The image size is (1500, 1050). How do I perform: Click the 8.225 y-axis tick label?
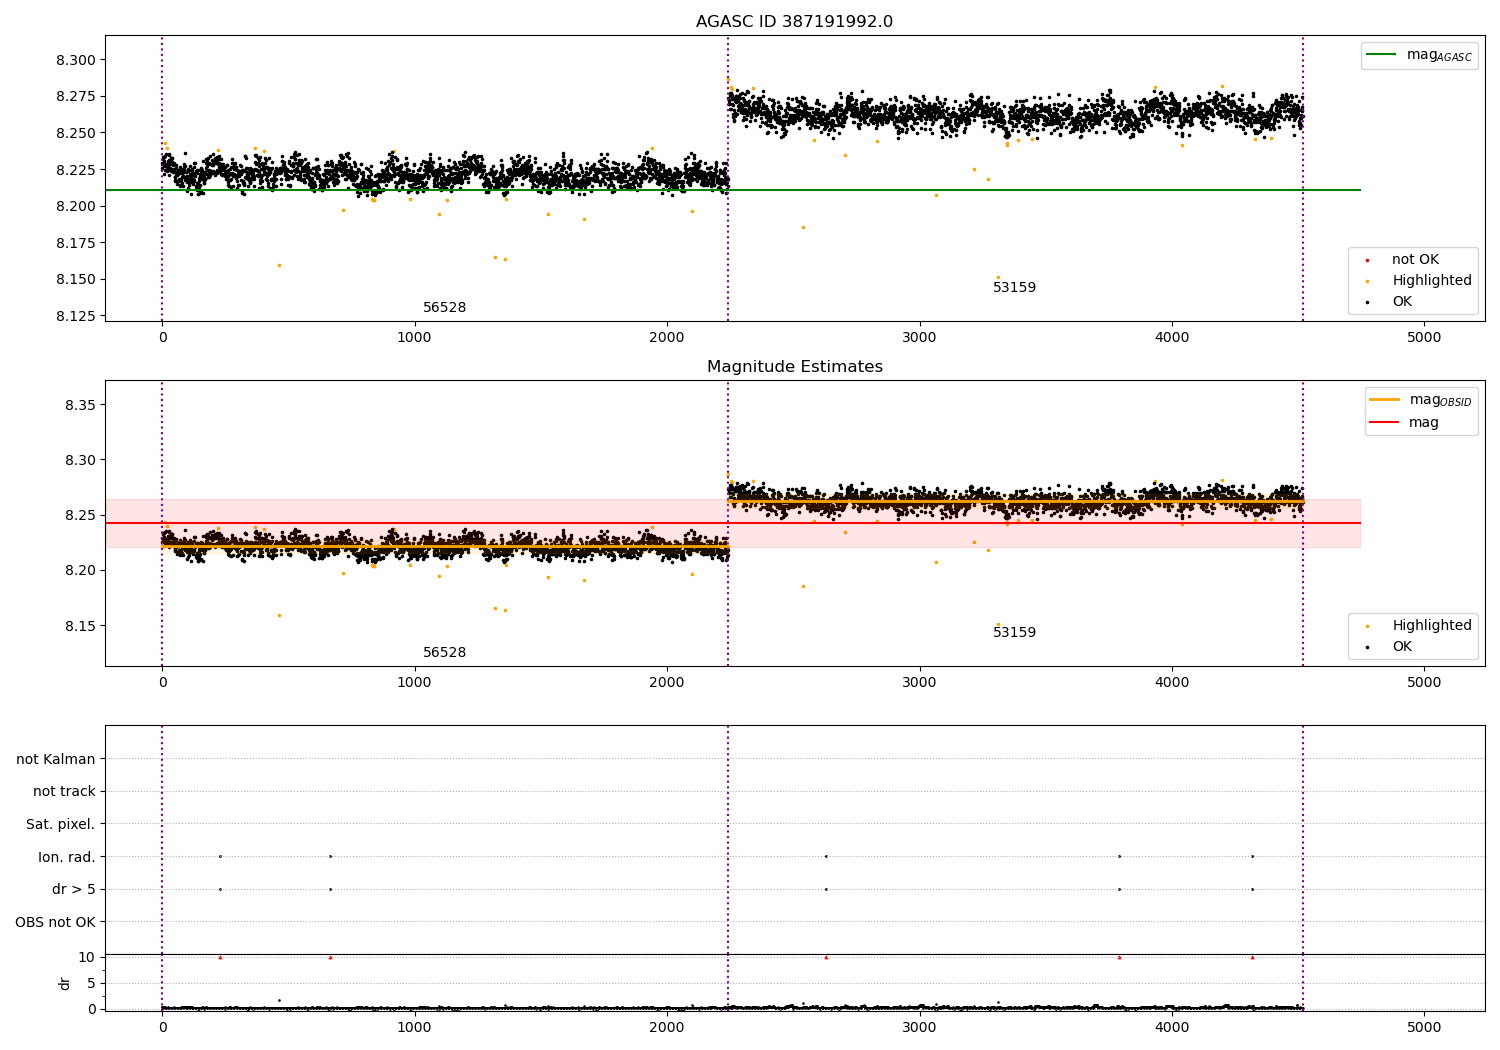tap(76, 170)
